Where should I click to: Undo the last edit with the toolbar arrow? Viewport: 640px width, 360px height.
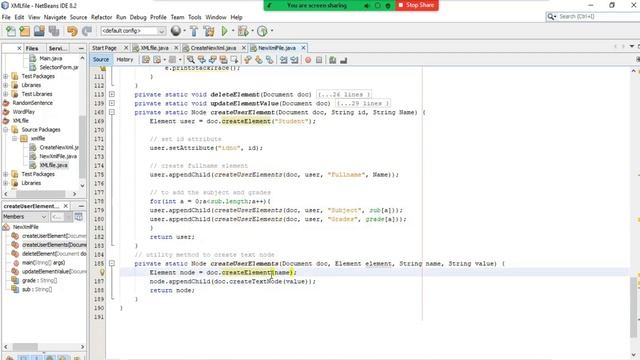coord(72,31)
